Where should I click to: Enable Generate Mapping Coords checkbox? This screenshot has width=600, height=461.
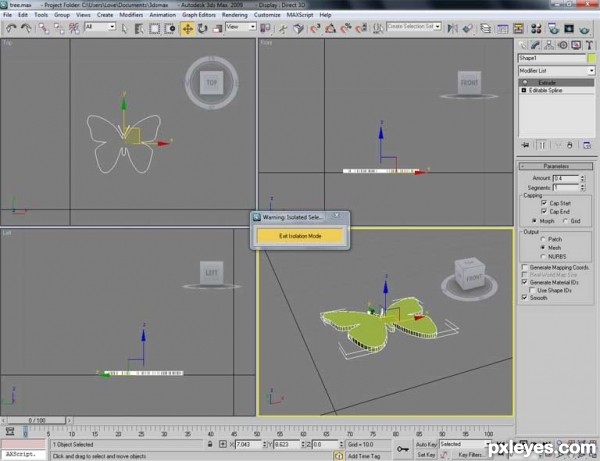525,267
